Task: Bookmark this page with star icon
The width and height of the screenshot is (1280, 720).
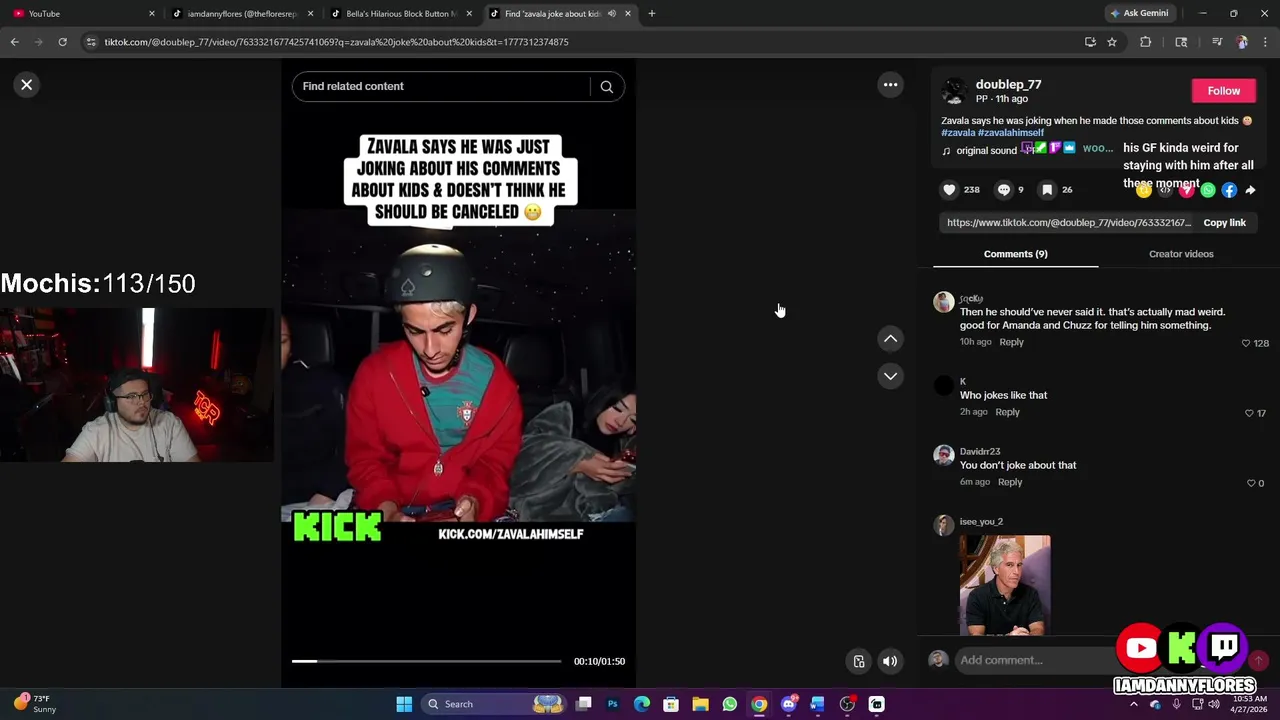Action: (x=1111, y=42)
